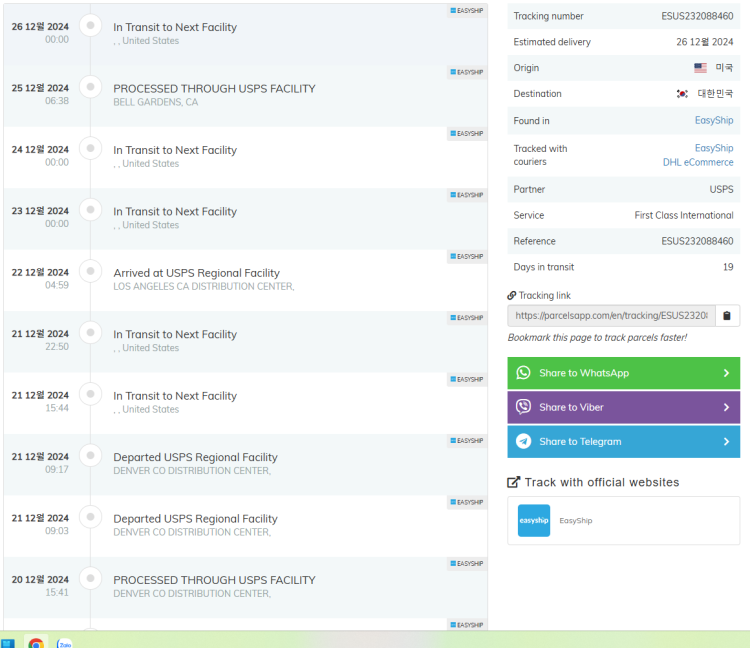The image size is (750, 648).
Task: Click the tracking link URL field
Action: 611,316
